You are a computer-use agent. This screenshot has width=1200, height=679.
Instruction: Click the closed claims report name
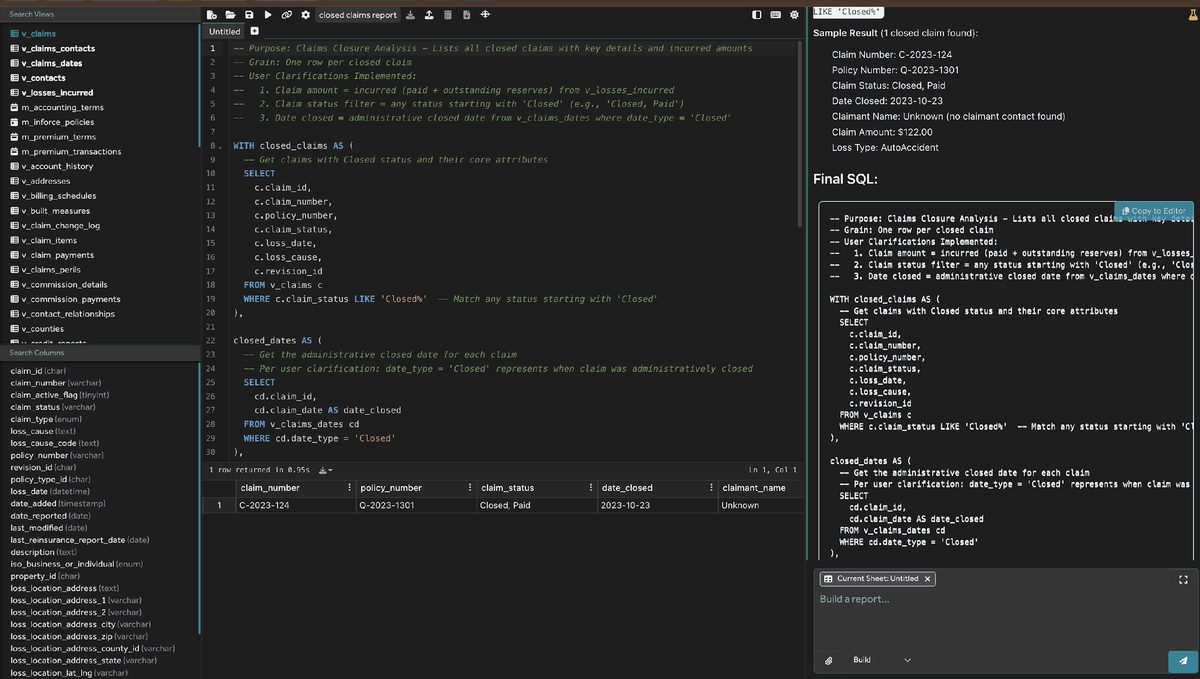(x=358, y=15)
